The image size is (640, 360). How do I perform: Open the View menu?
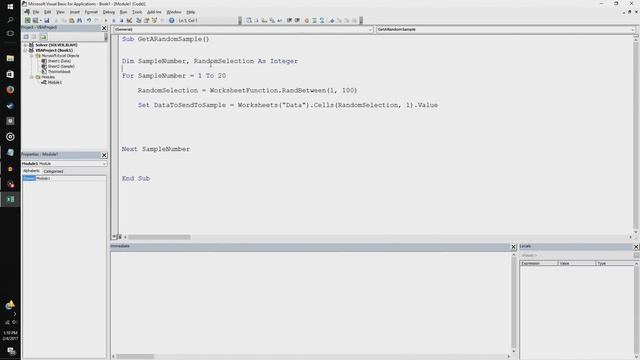pos(60,12)
